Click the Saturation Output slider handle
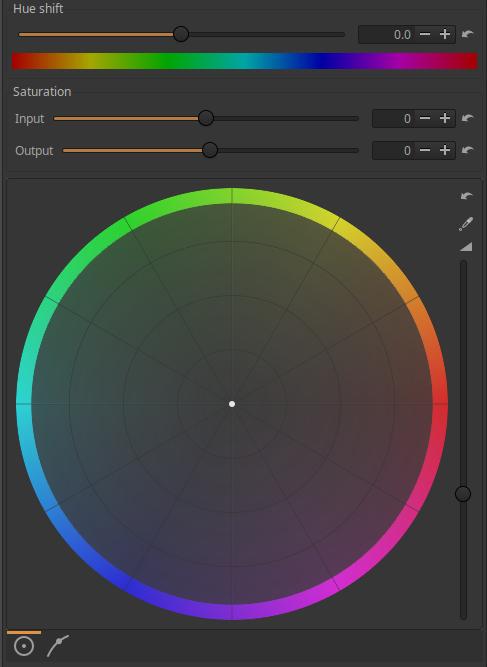The width and height of the screenshot is (487, 667). click(210, 150)
